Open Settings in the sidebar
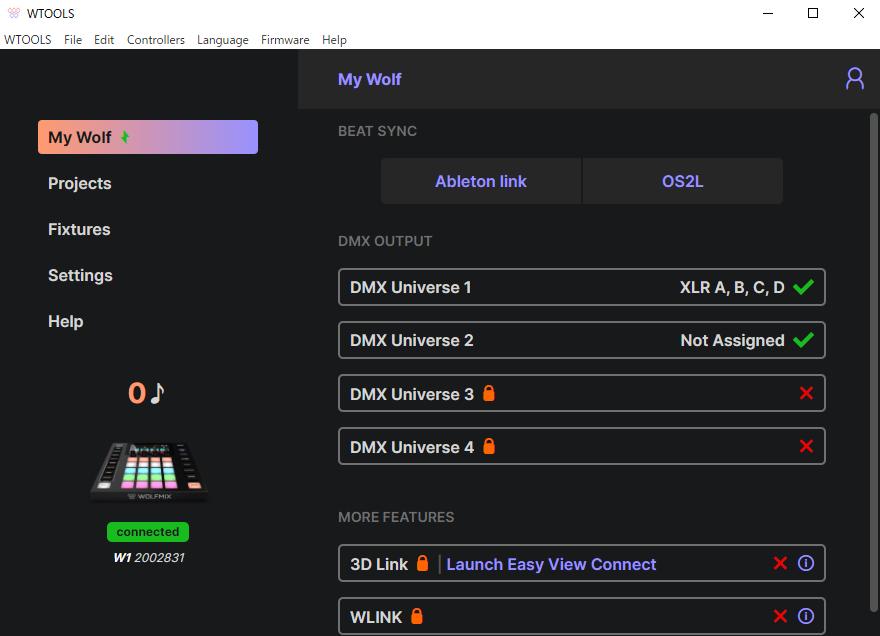880x636 pixels. 80,276
